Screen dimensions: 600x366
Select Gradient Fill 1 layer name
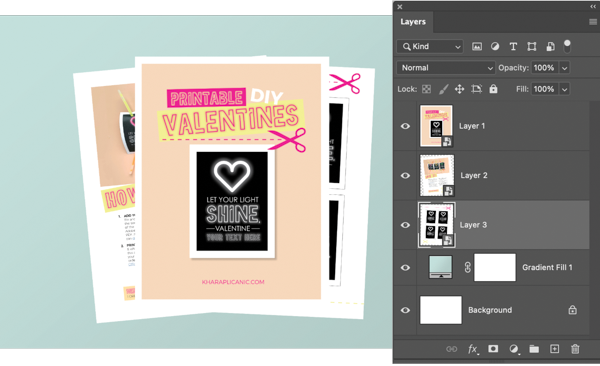(x=547, y=267)
